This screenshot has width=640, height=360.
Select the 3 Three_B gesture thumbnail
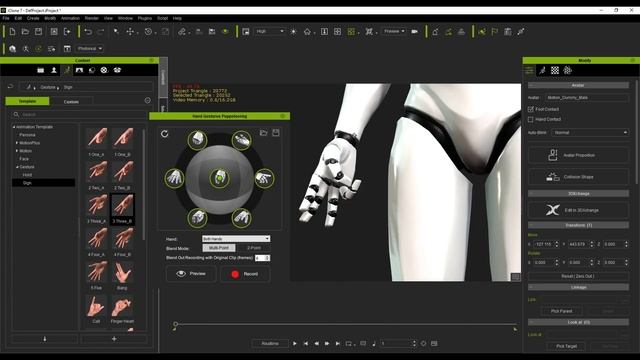tap(122, 208)
